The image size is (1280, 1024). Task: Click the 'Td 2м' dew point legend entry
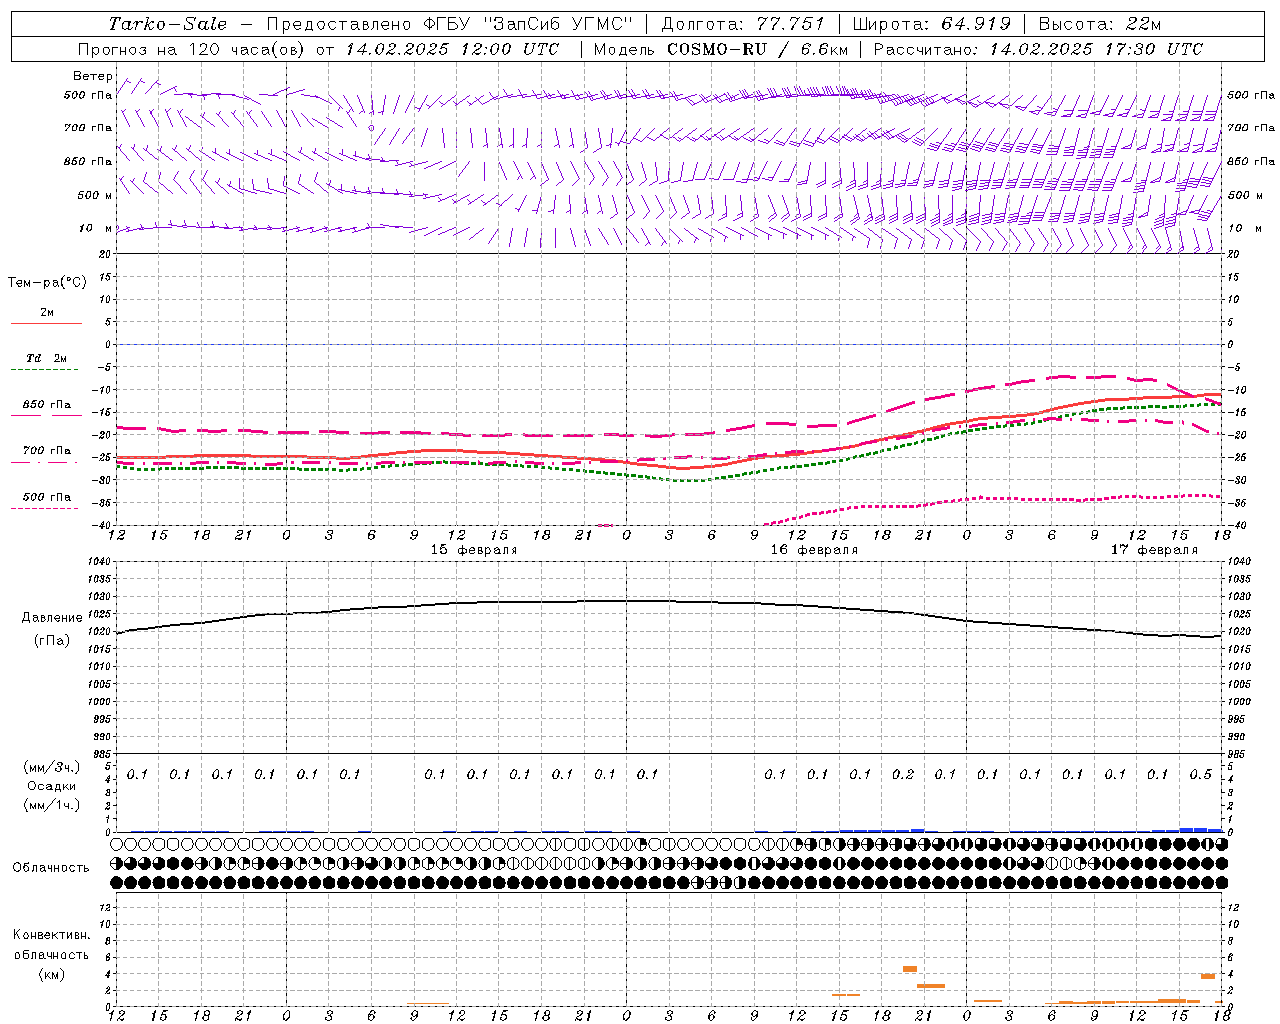(x=47, y=358)
